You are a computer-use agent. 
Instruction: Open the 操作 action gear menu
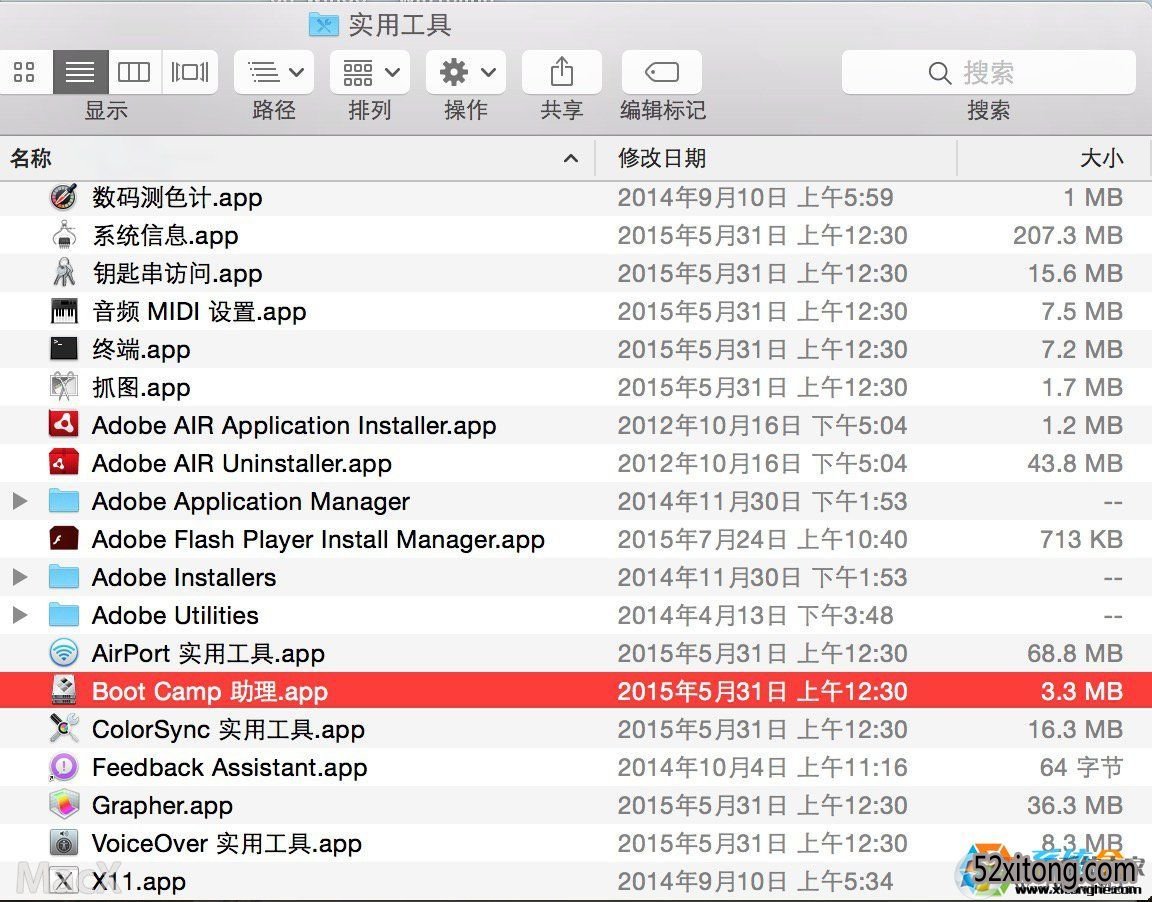pos(466,72)
